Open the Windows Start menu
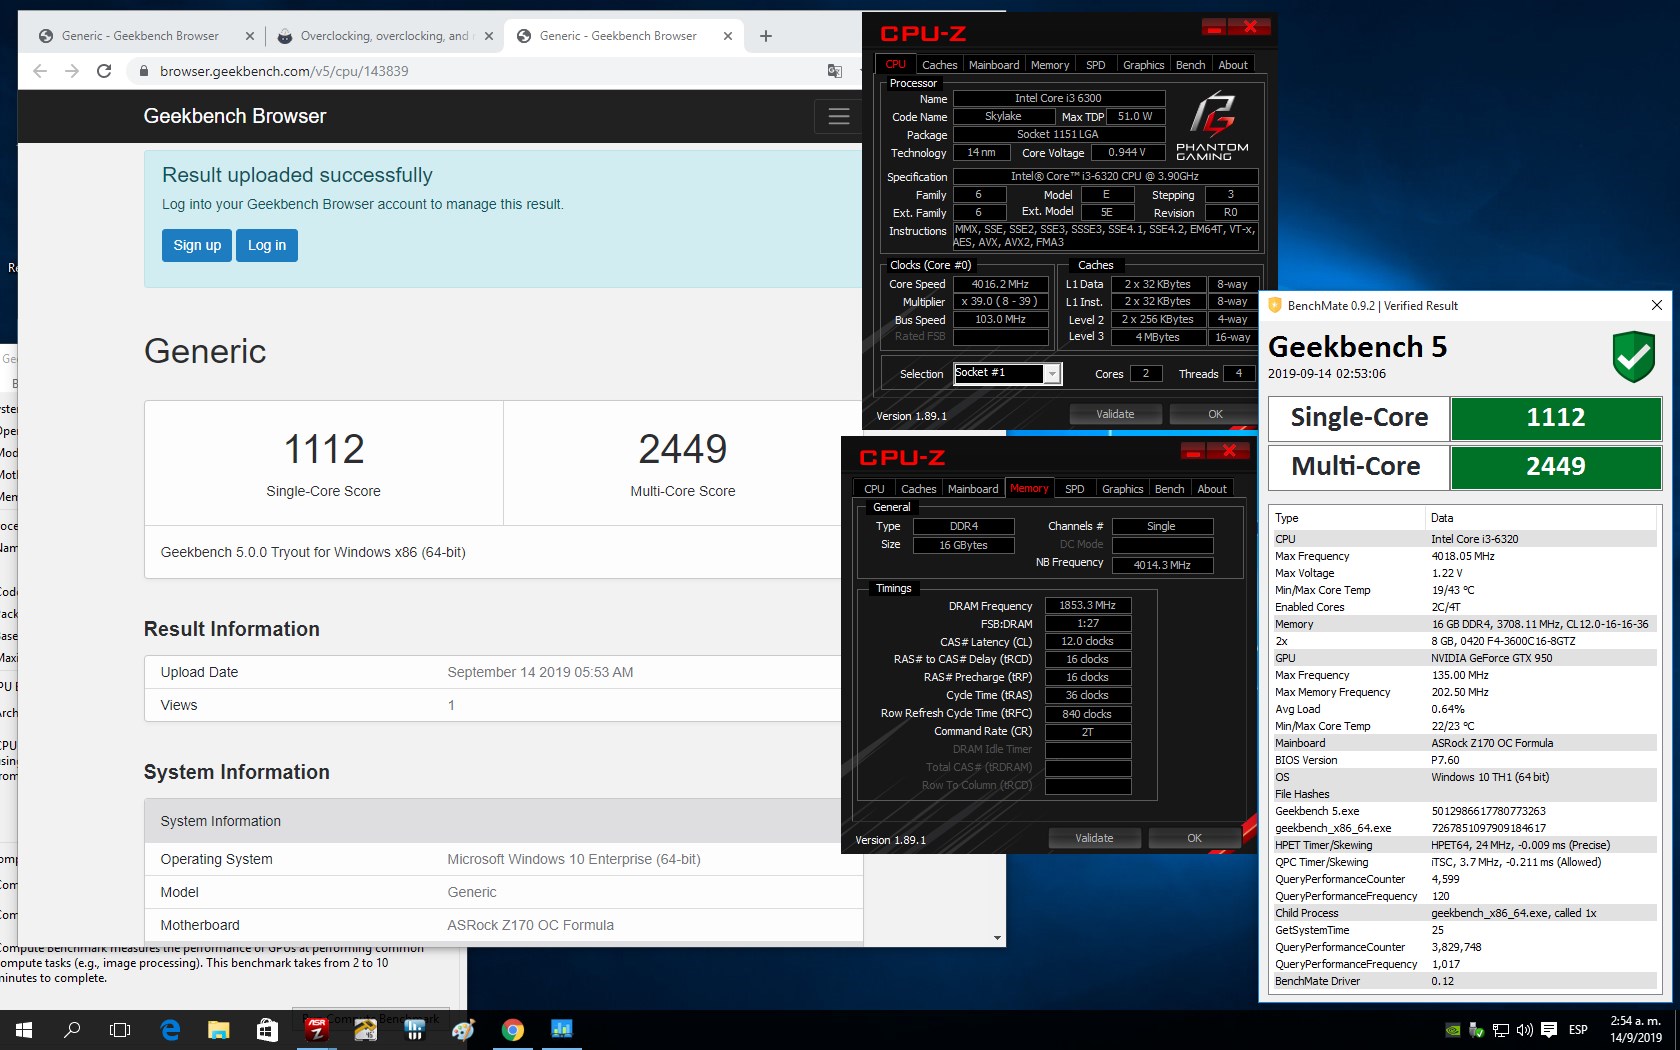Viewport: 1680px width, 1050px height. 24,1030
